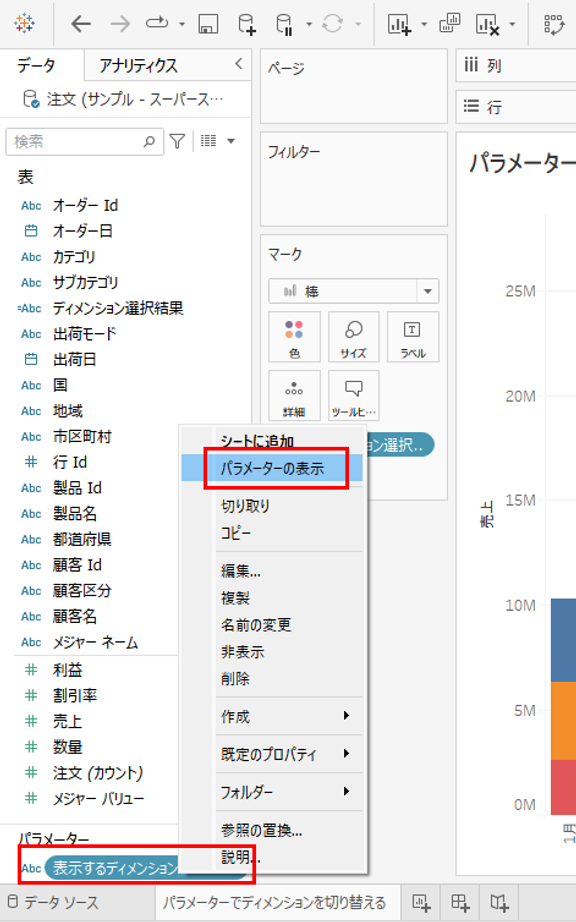Open the サイズ size mark card

(x=353, y=337)
